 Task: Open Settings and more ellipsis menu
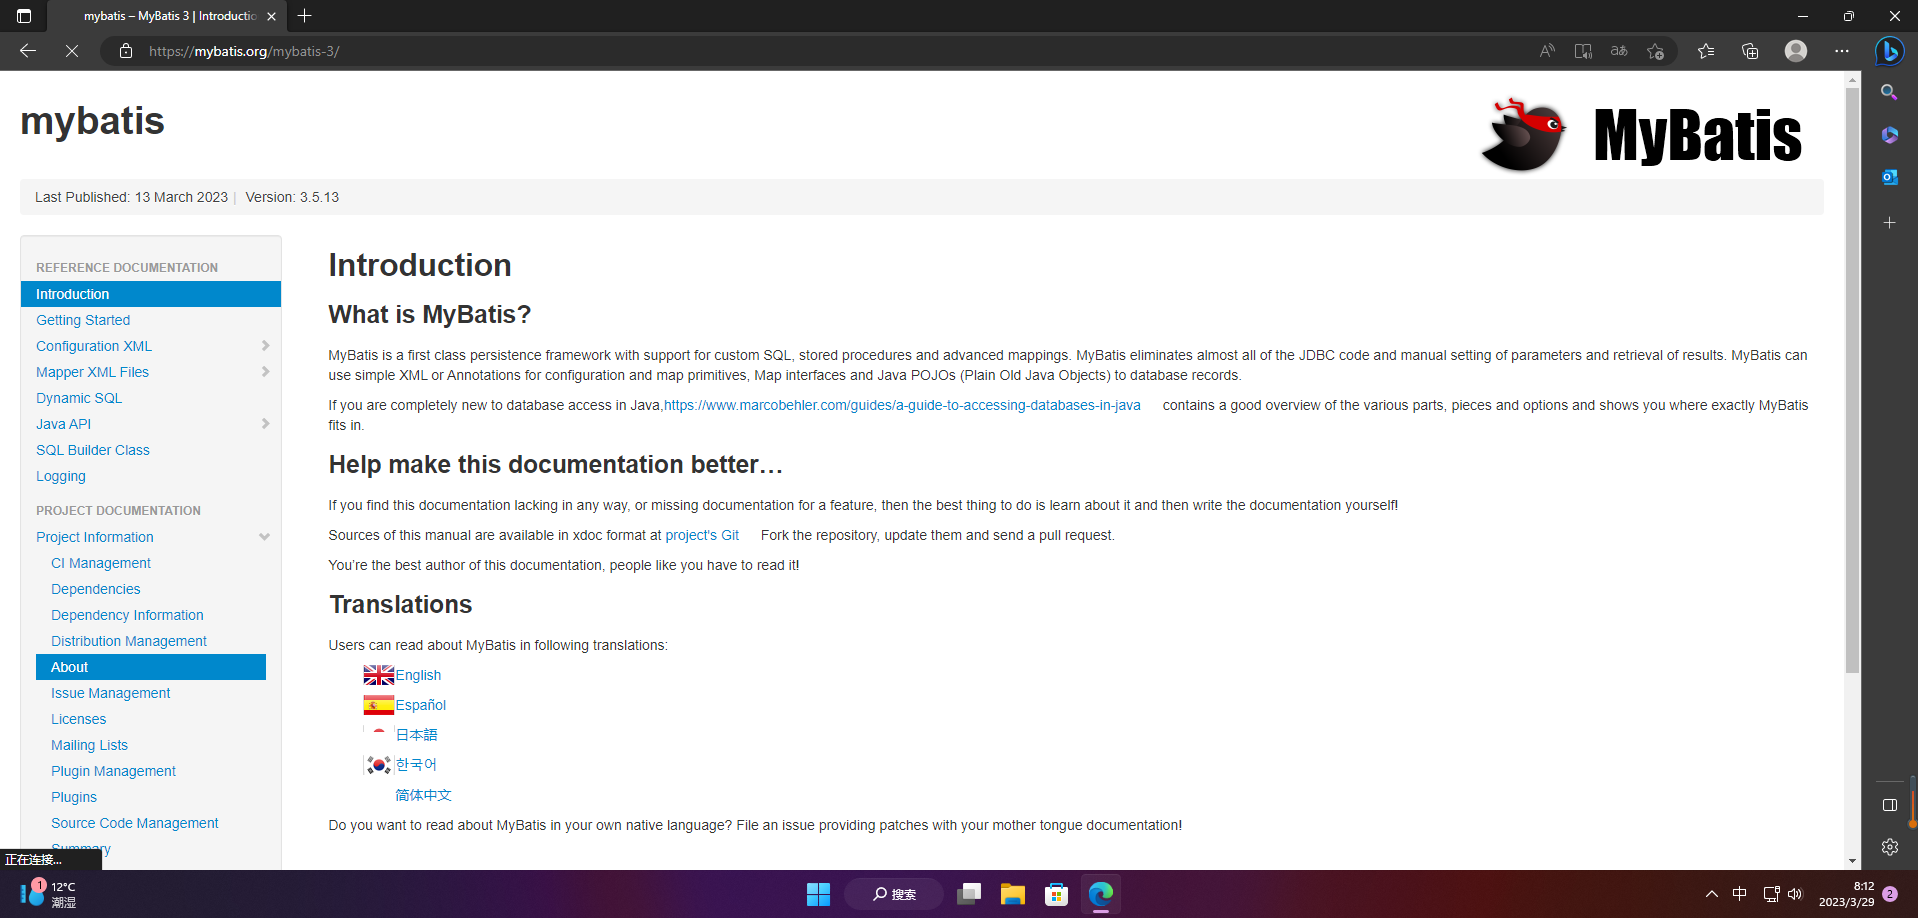click(x=1842, y=51)
